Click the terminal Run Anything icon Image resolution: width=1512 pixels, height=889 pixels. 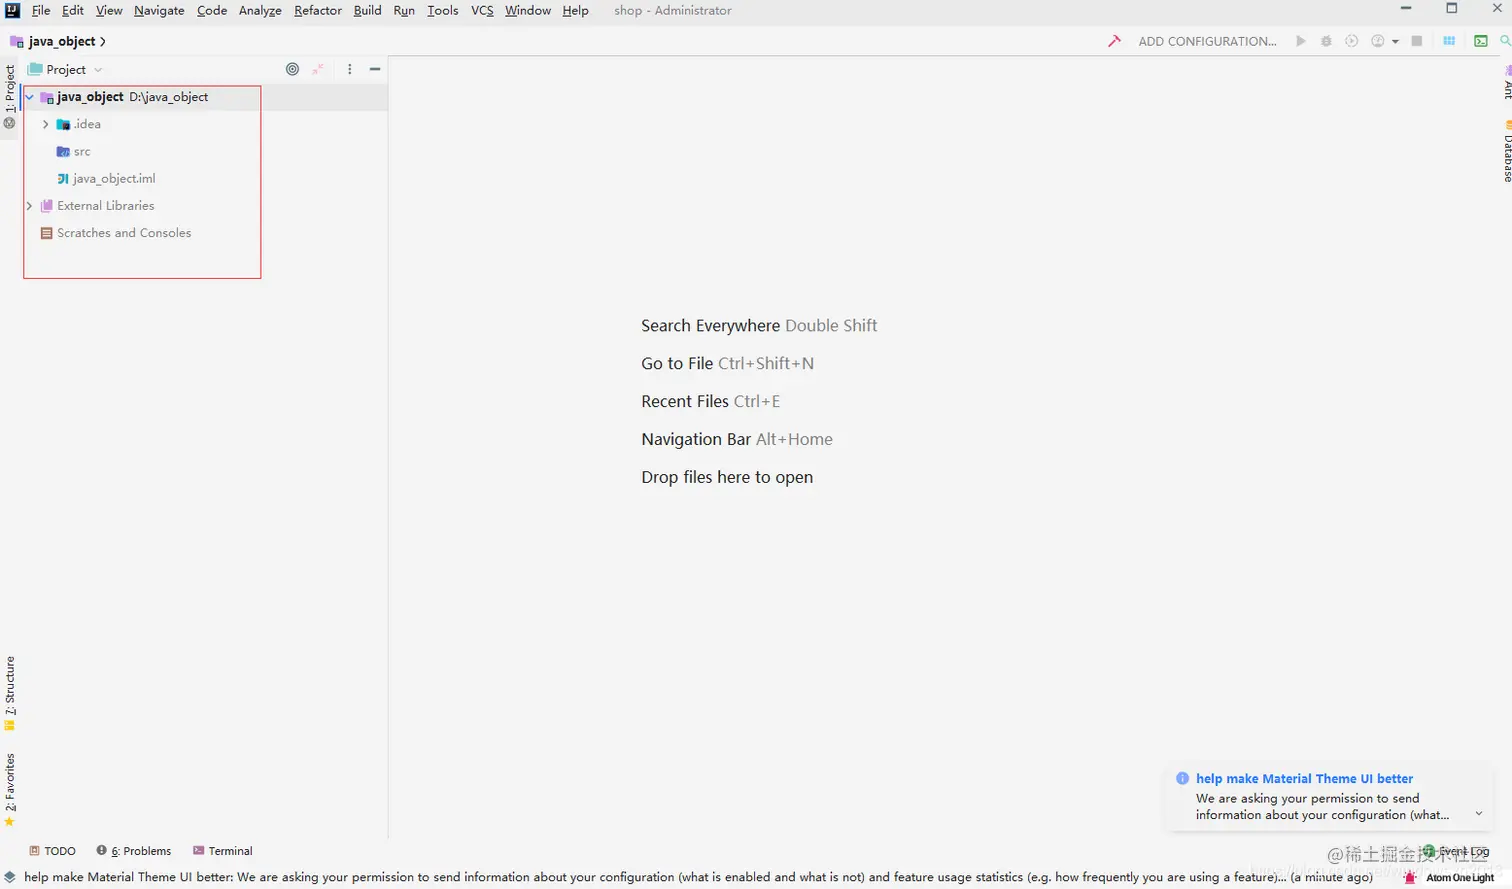1481,41
